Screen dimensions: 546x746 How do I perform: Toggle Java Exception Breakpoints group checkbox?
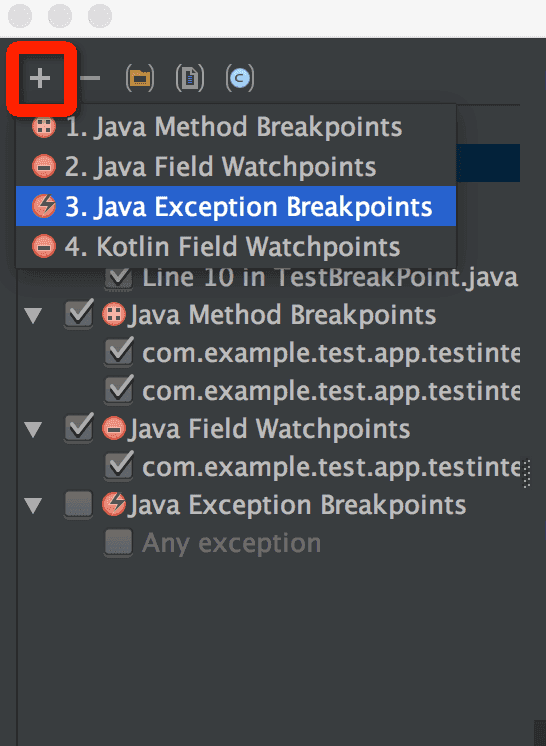click(x=78, y=505)
